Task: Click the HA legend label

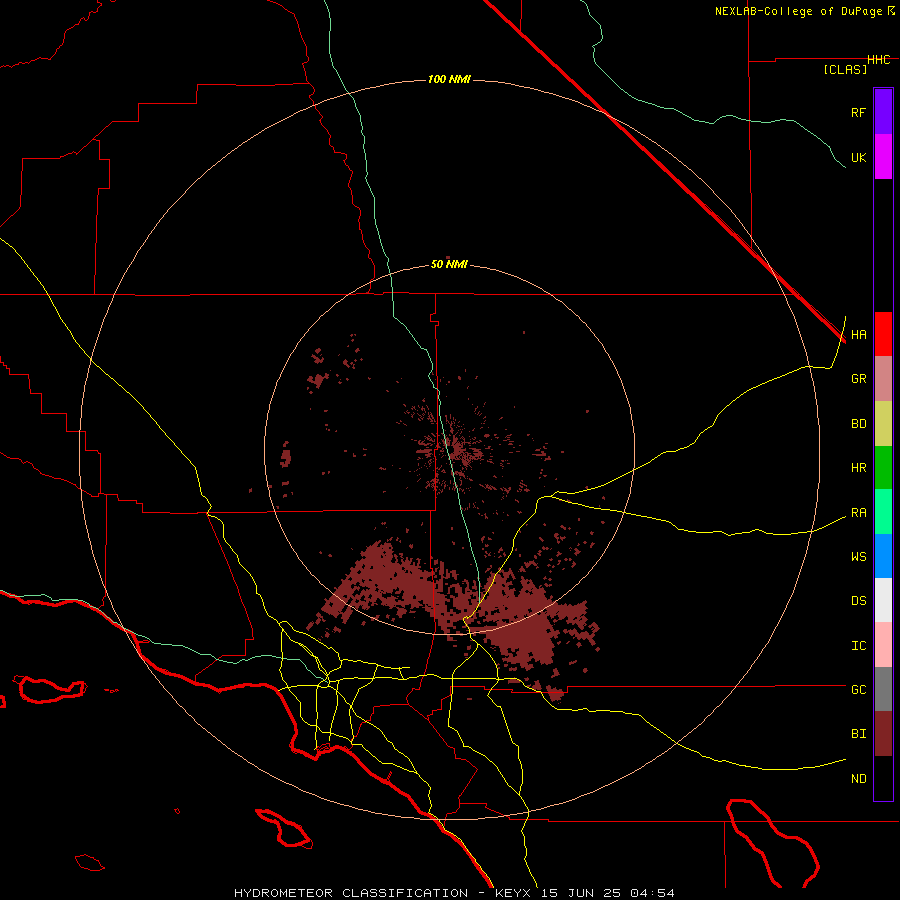Action: click(858, 335)
